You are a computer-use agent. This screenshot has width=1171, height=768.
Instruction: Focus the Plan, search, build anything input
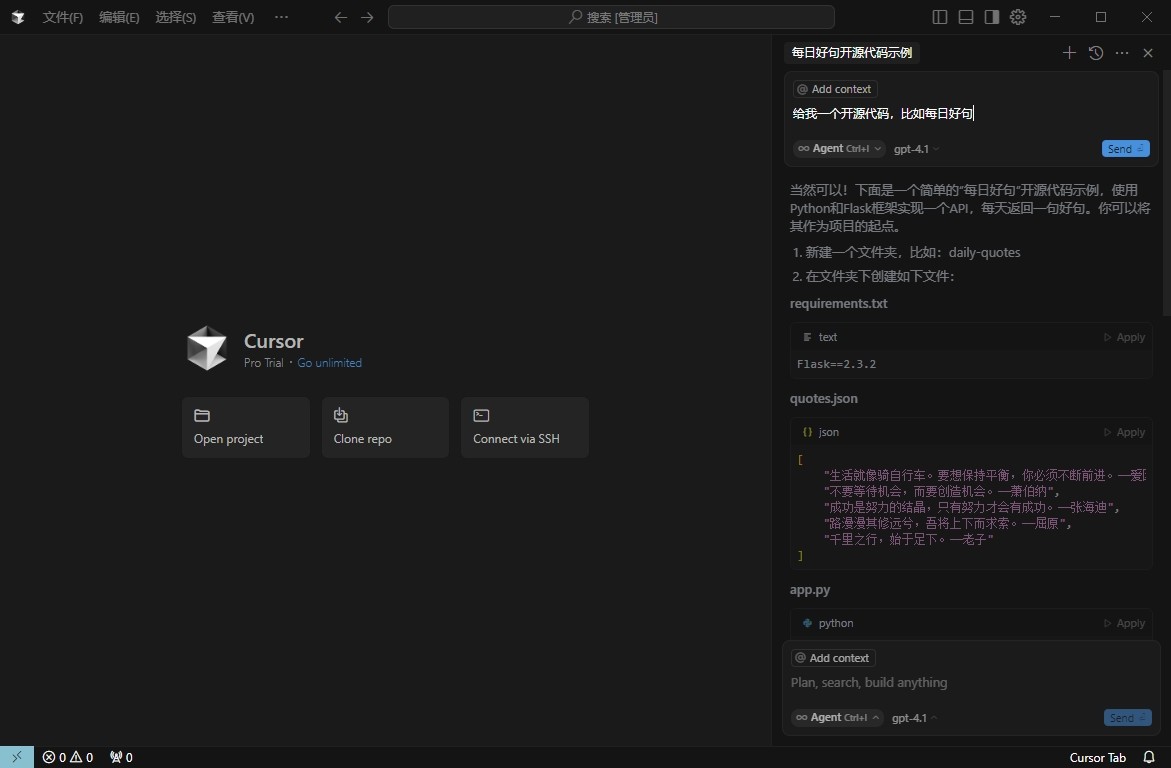(x=969, y=683)
